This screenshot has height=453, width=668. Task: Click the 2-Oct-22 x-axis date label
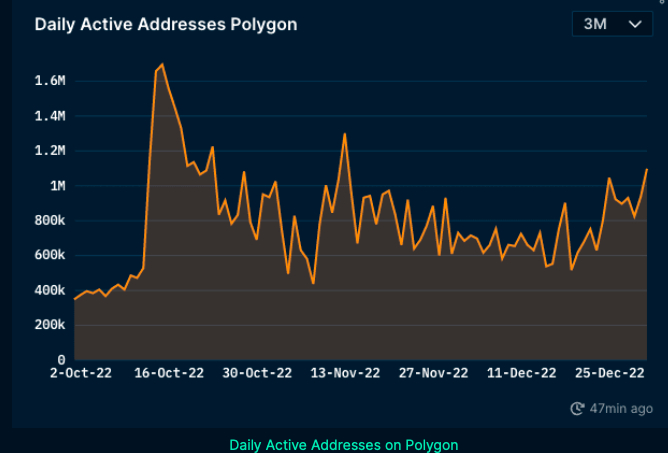(81, 373)
